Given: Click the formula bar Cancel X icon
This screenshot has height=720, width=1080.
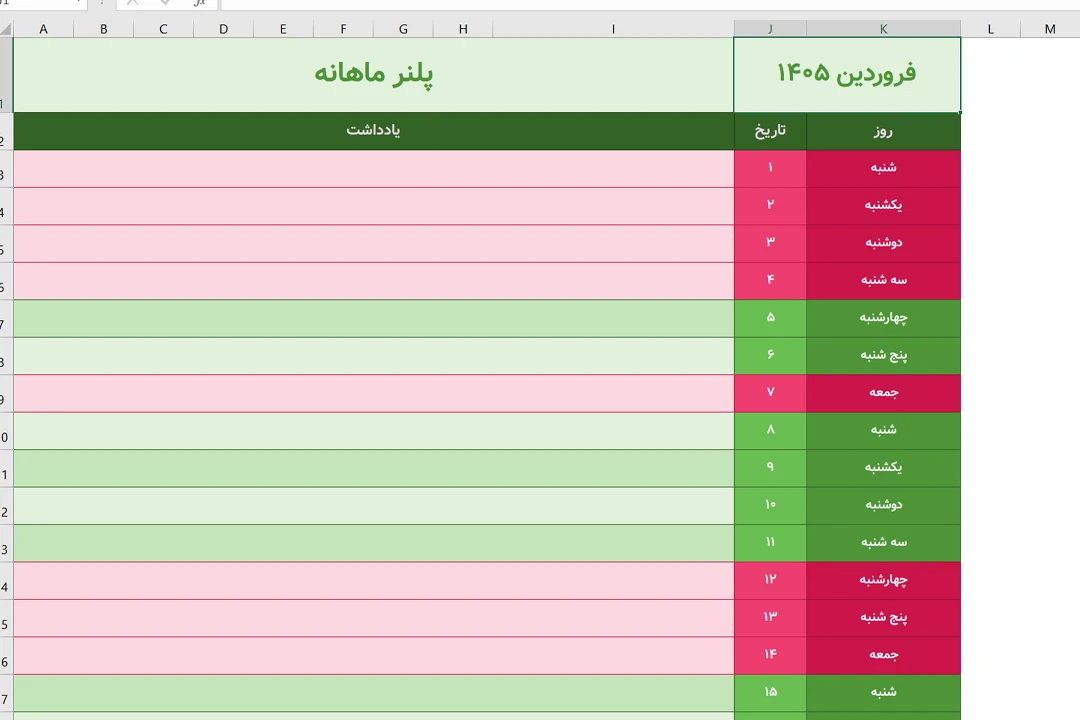Looking at the screenshot, I should (x=132, y=3).
